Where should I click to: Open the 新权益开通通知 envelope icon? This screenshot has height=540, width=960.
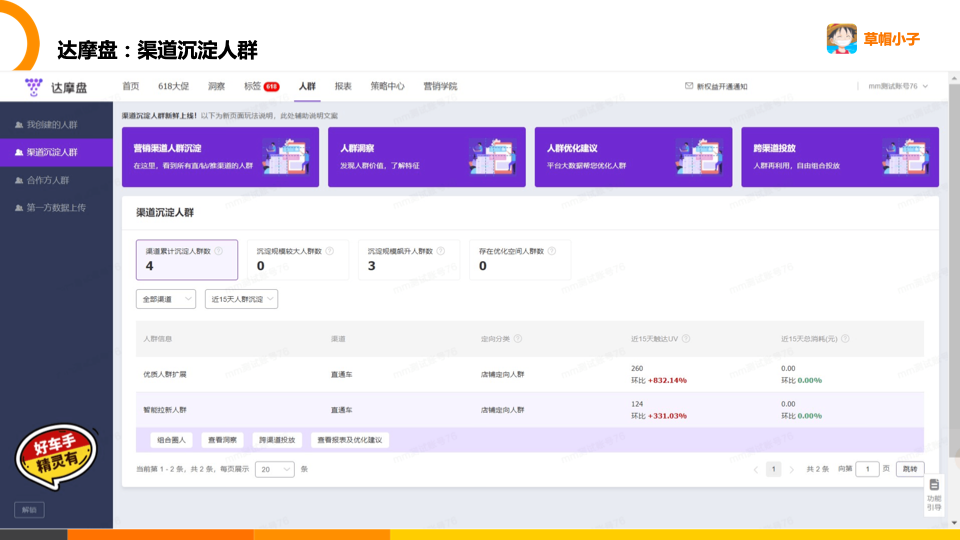(x=689, y=86)
